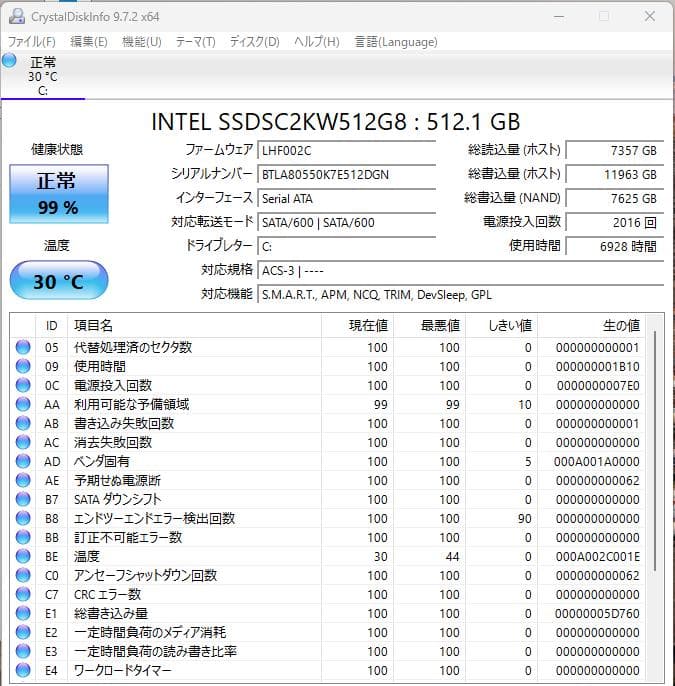Click status orb for E3 一定時間負荷の読み書き比率
Screen dimensions: 675x686
(x=23, y=651)
